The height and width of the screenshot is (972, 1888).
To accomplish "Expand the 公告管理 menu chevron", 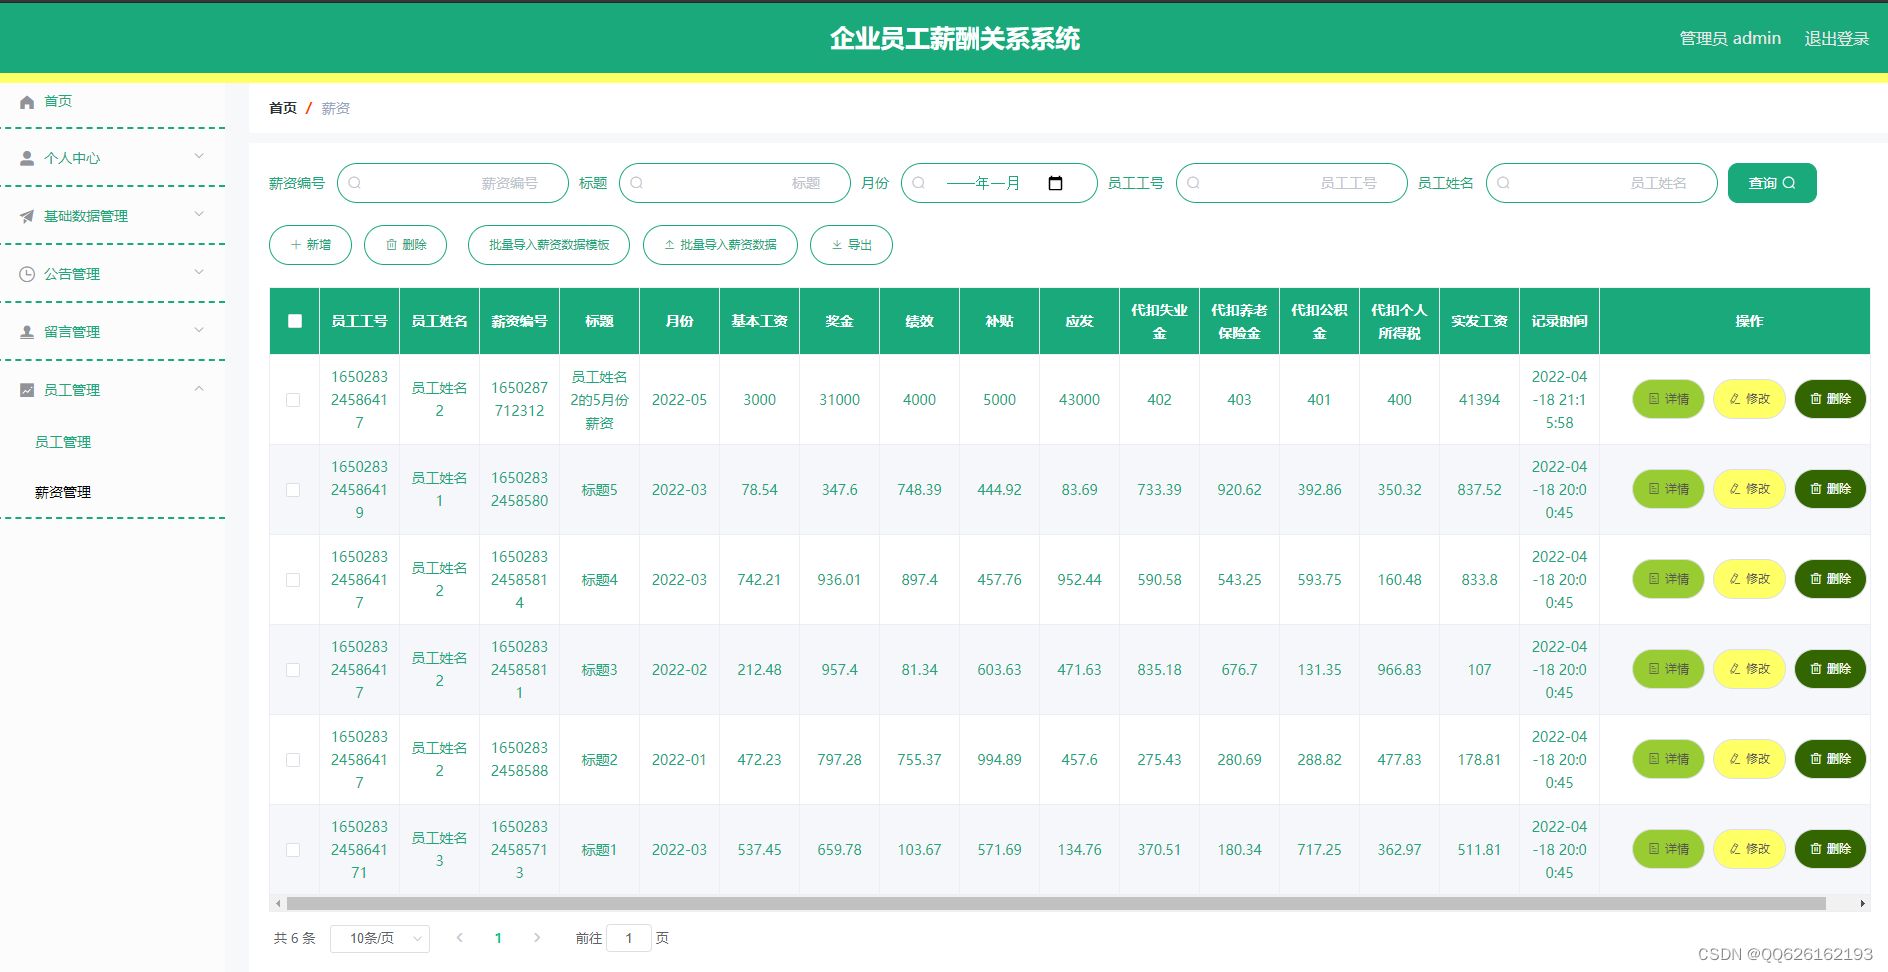I will pyautogui.click(x=199, y=272).
